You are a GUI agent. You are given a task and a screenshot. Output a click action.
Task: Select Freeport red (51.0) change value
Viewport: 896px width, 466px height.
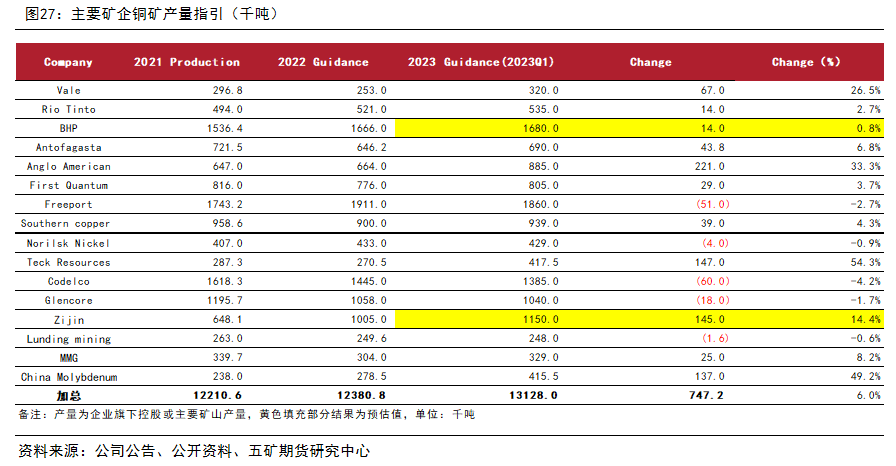pos(713,204)
